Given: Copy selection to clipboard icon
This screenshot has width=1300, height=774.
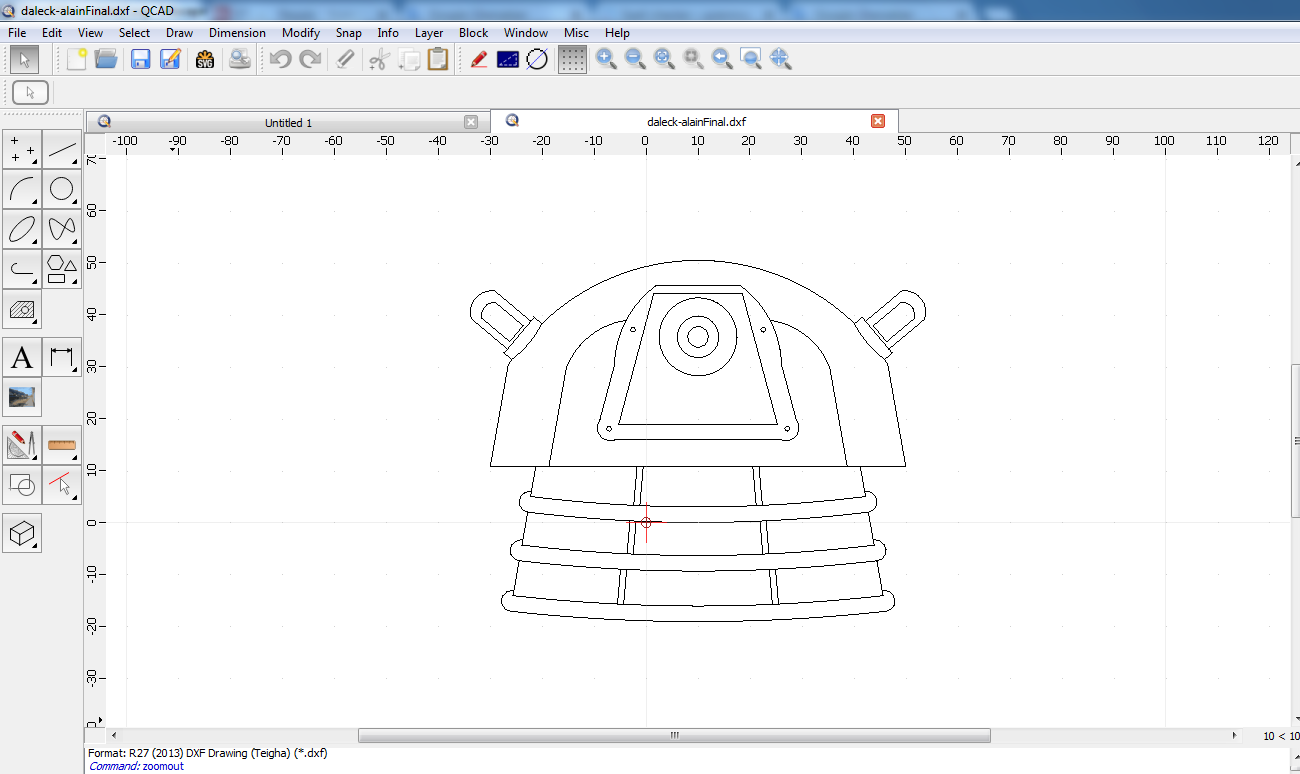Looking at the screenshot, I should [x=408, y=59].
